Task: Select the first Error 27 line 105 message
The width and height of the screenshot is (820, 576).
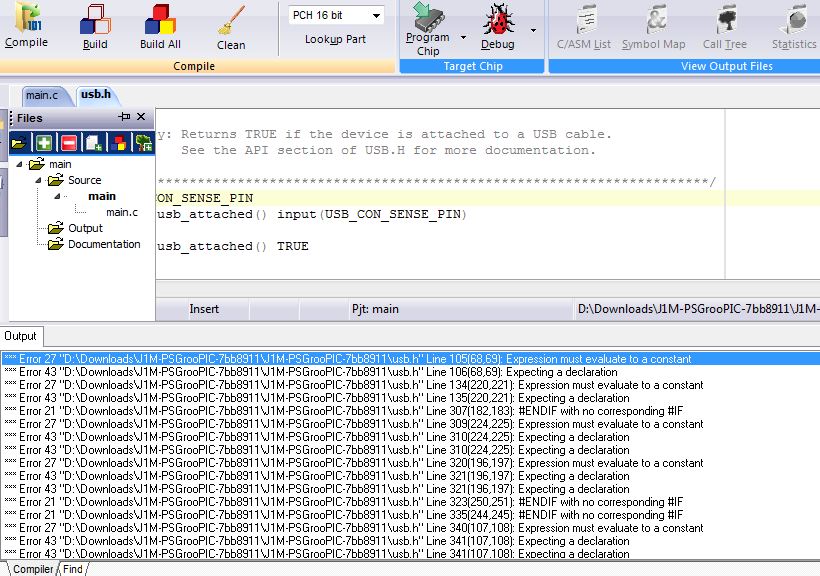Action: pyautogui.click(x=350, y=359)
